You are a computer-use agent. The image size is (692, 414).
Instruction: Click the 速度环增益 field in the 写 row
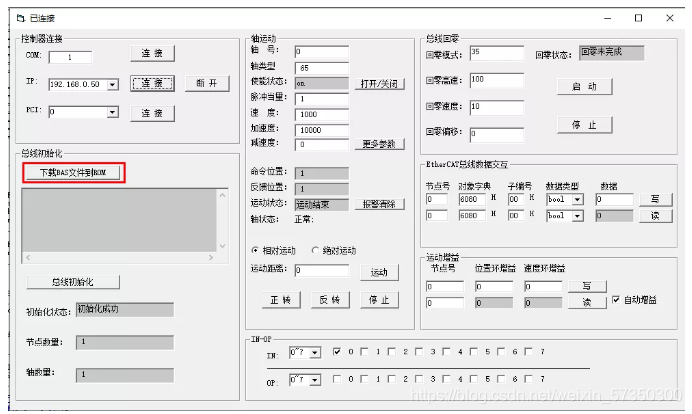tap(543, 287)
